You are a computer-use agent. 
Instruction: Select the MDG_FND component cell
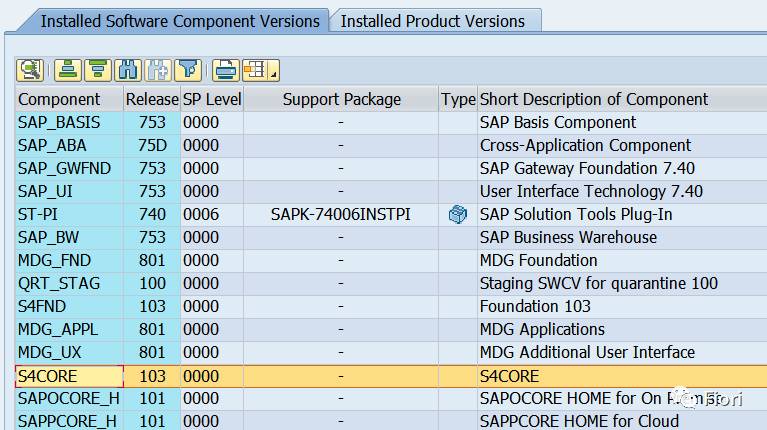click(x=69, y=260)
